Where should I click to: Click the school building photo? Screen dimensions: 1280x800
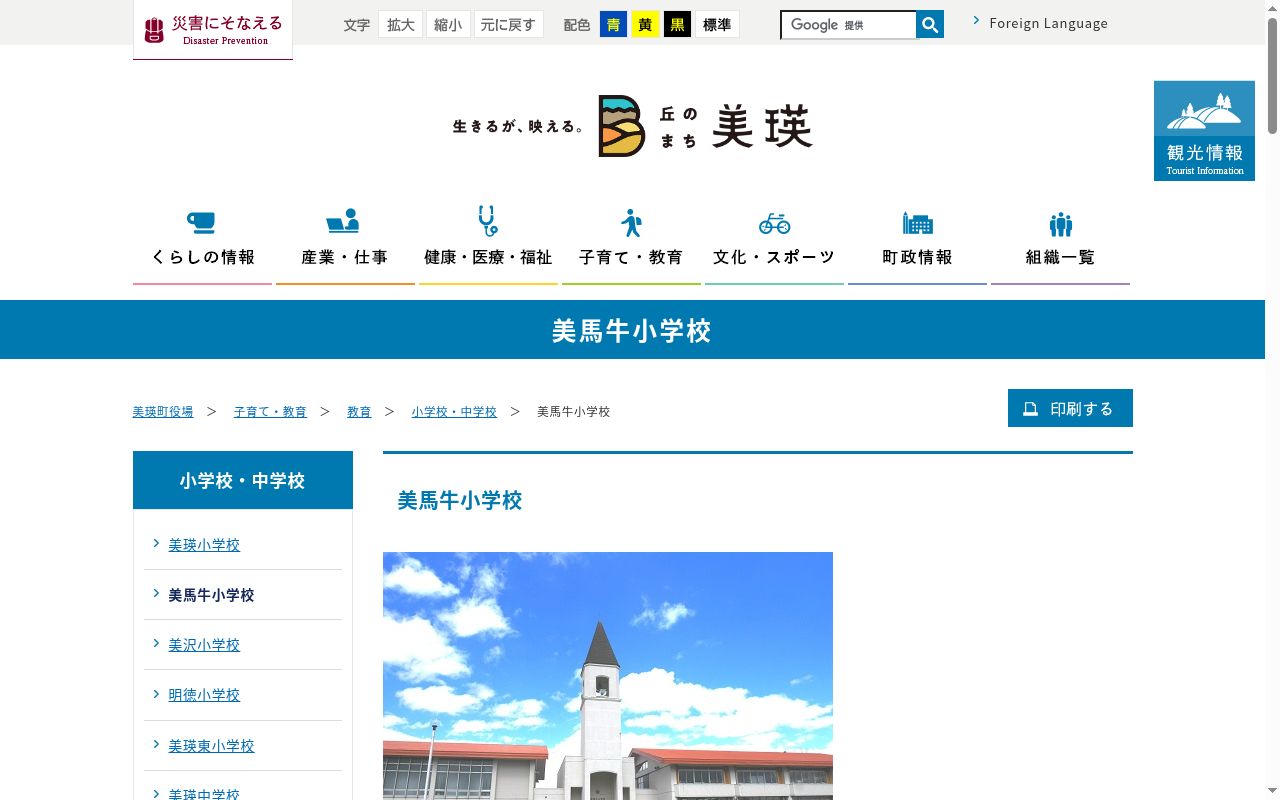click(x=608, y=676)
